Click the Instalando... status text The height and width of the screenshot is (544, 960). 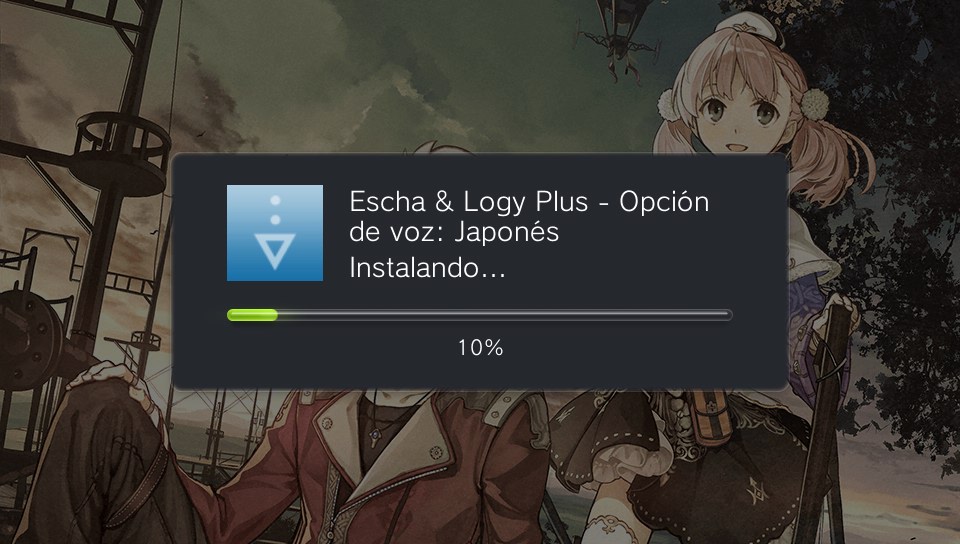tap(427, 268)
